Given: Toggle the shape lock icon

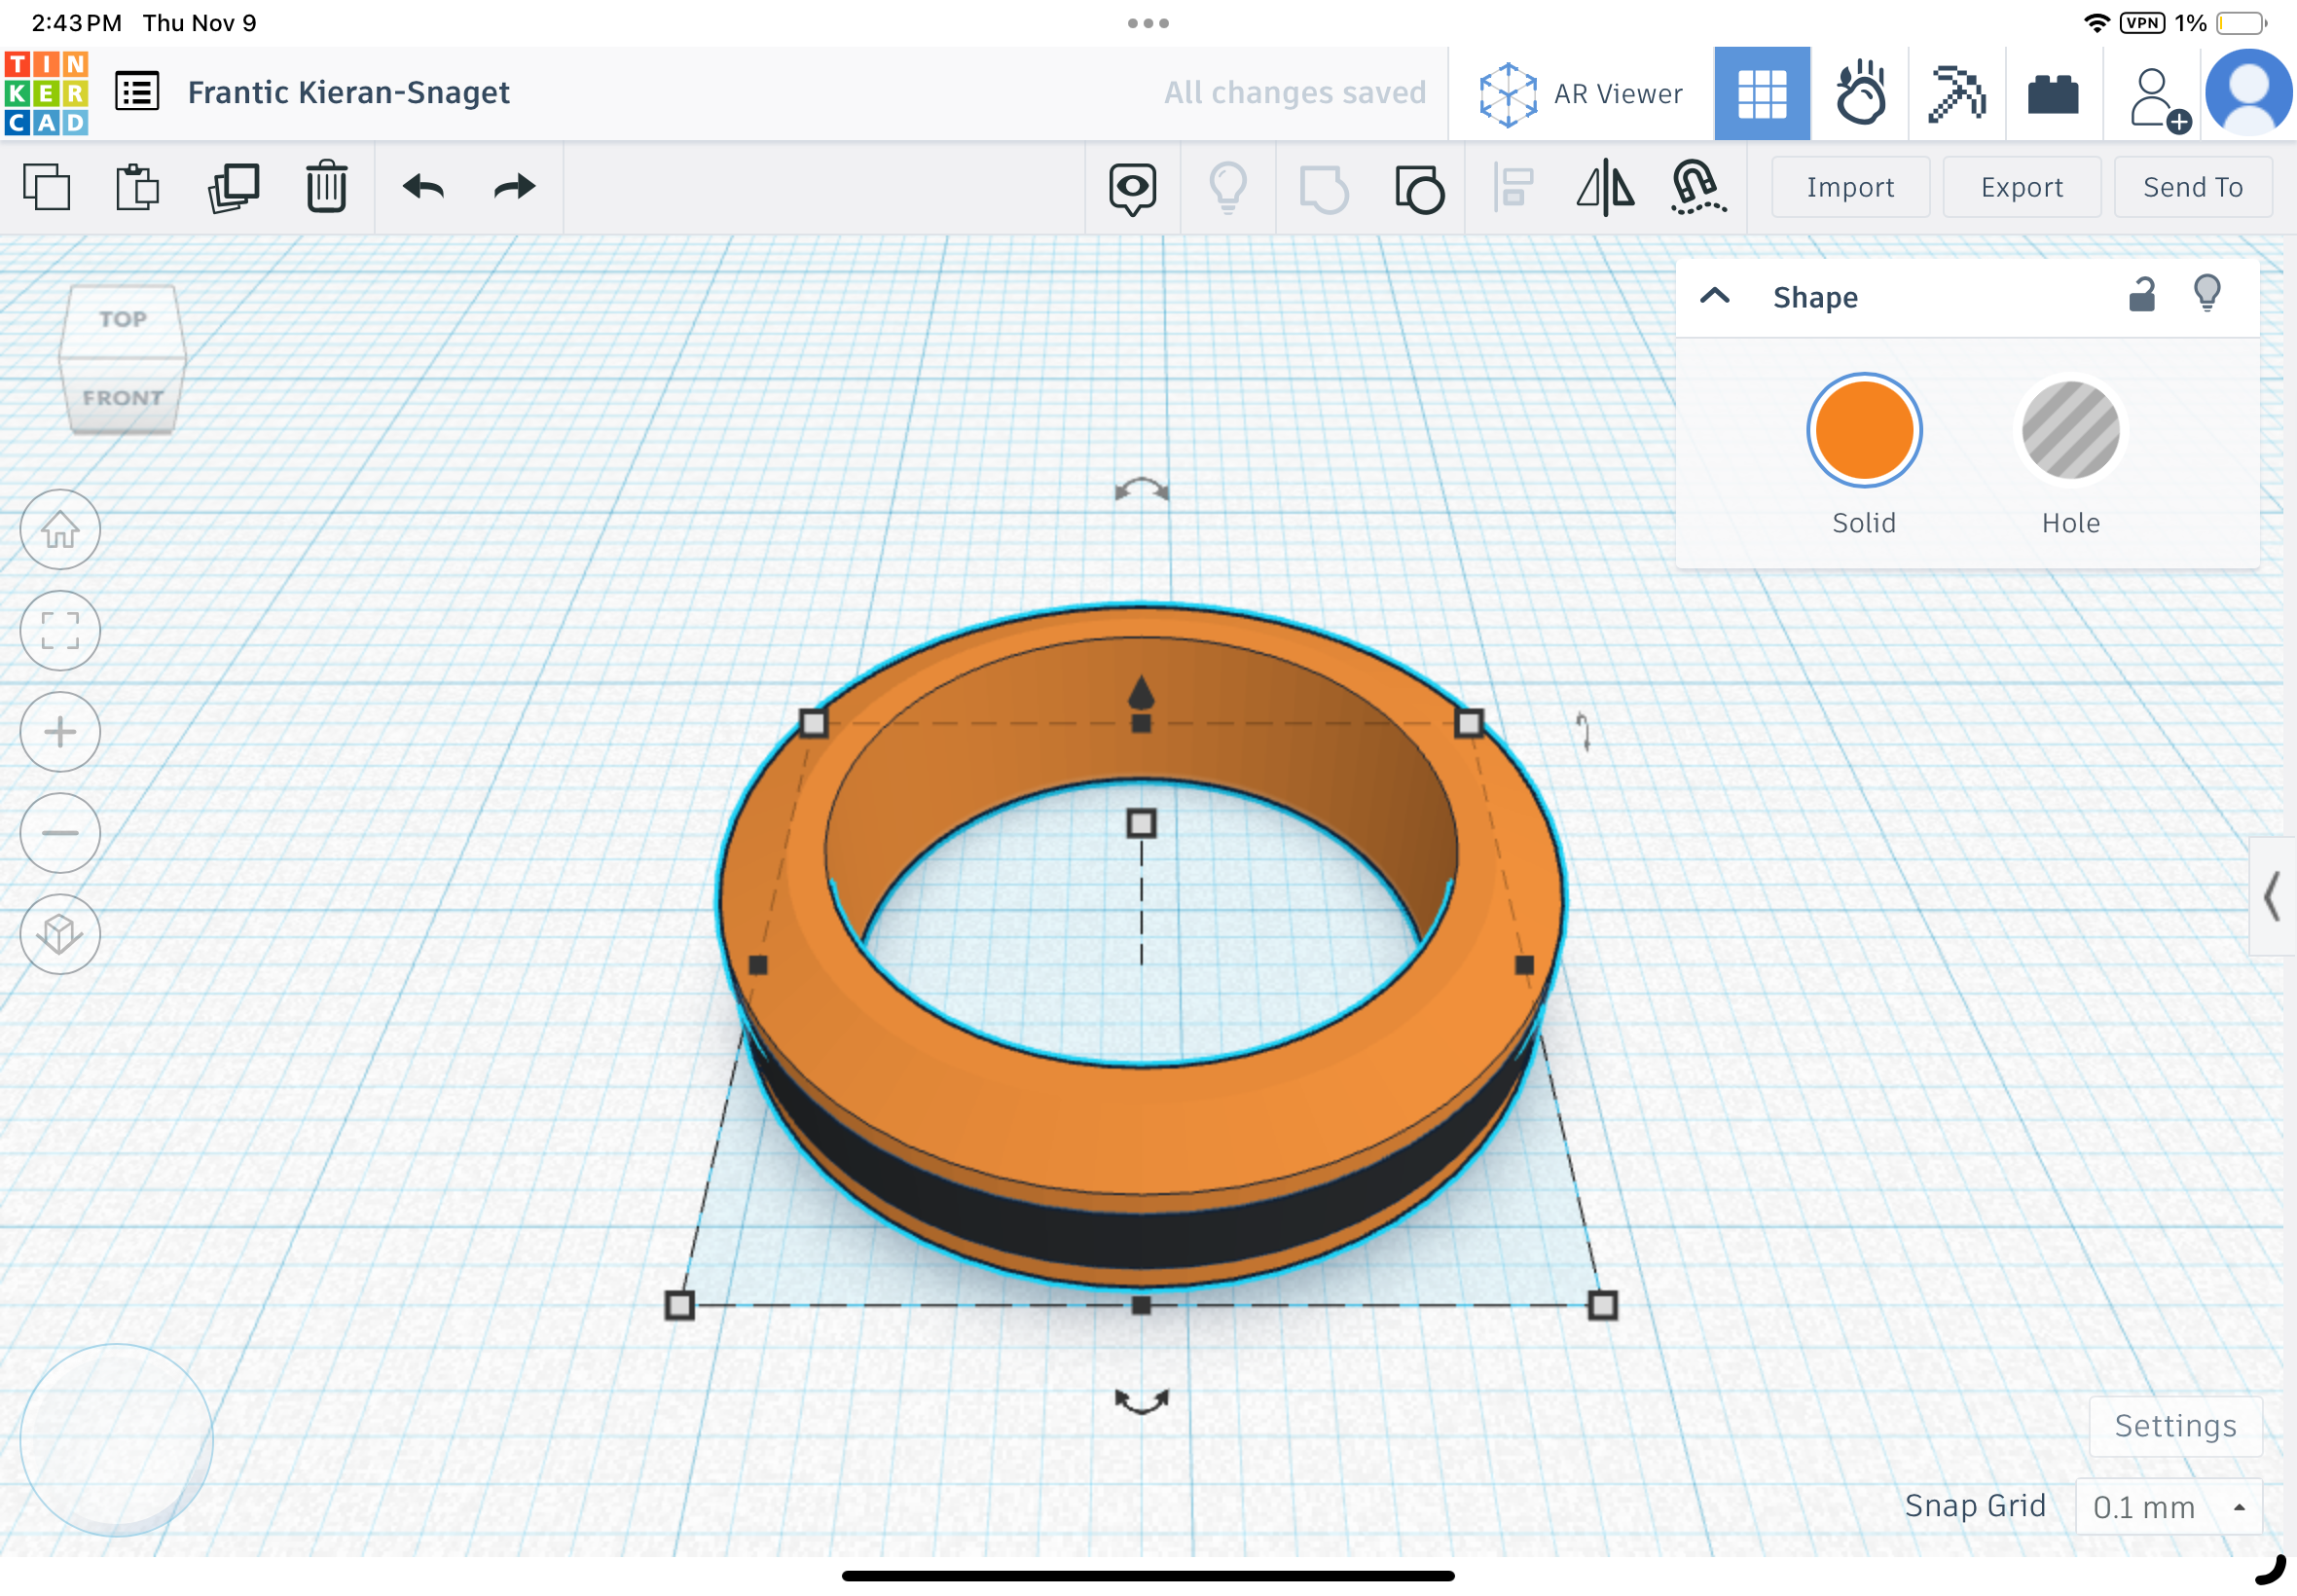Looking at the screenshot, I should (x=2141, y=296).
